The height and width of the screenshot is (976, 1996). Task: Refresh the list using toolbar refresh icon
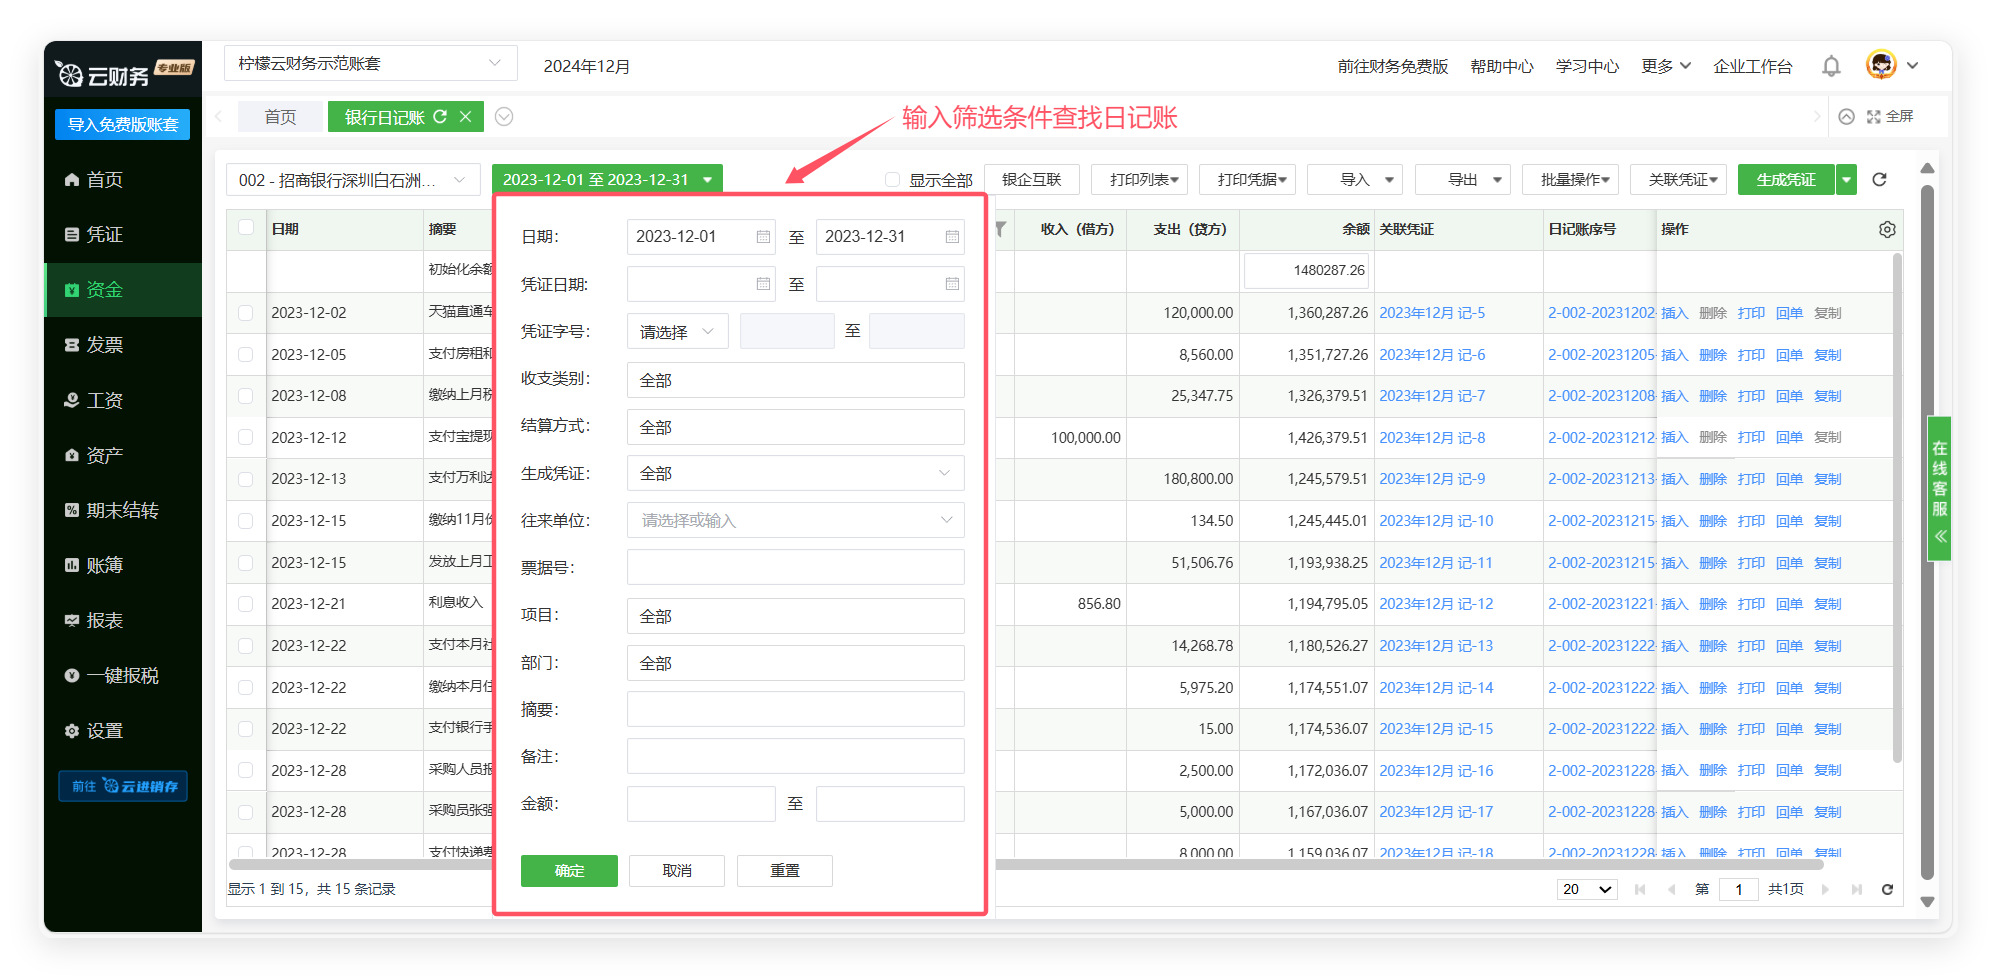click(x=1879, y=180)
